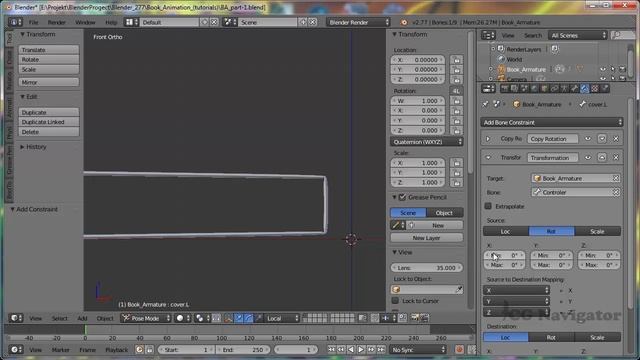This screenshot has width=640, height=360.
Task: Click the Translate button
Action: click(49, 50)
